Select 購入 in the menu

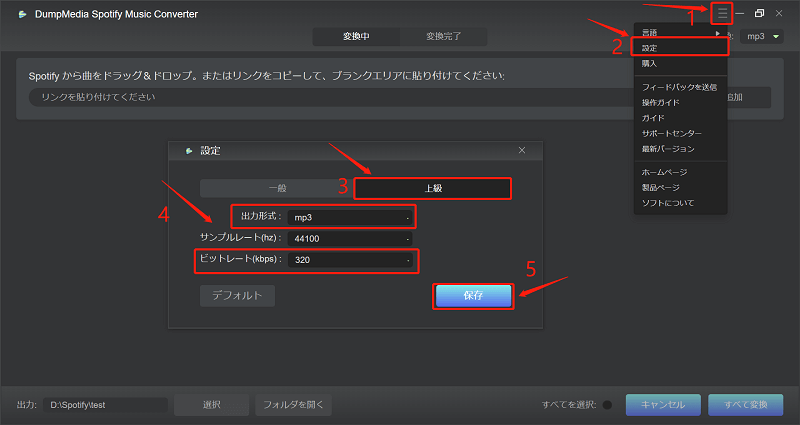pyautogui.click(x=681, y=63)
